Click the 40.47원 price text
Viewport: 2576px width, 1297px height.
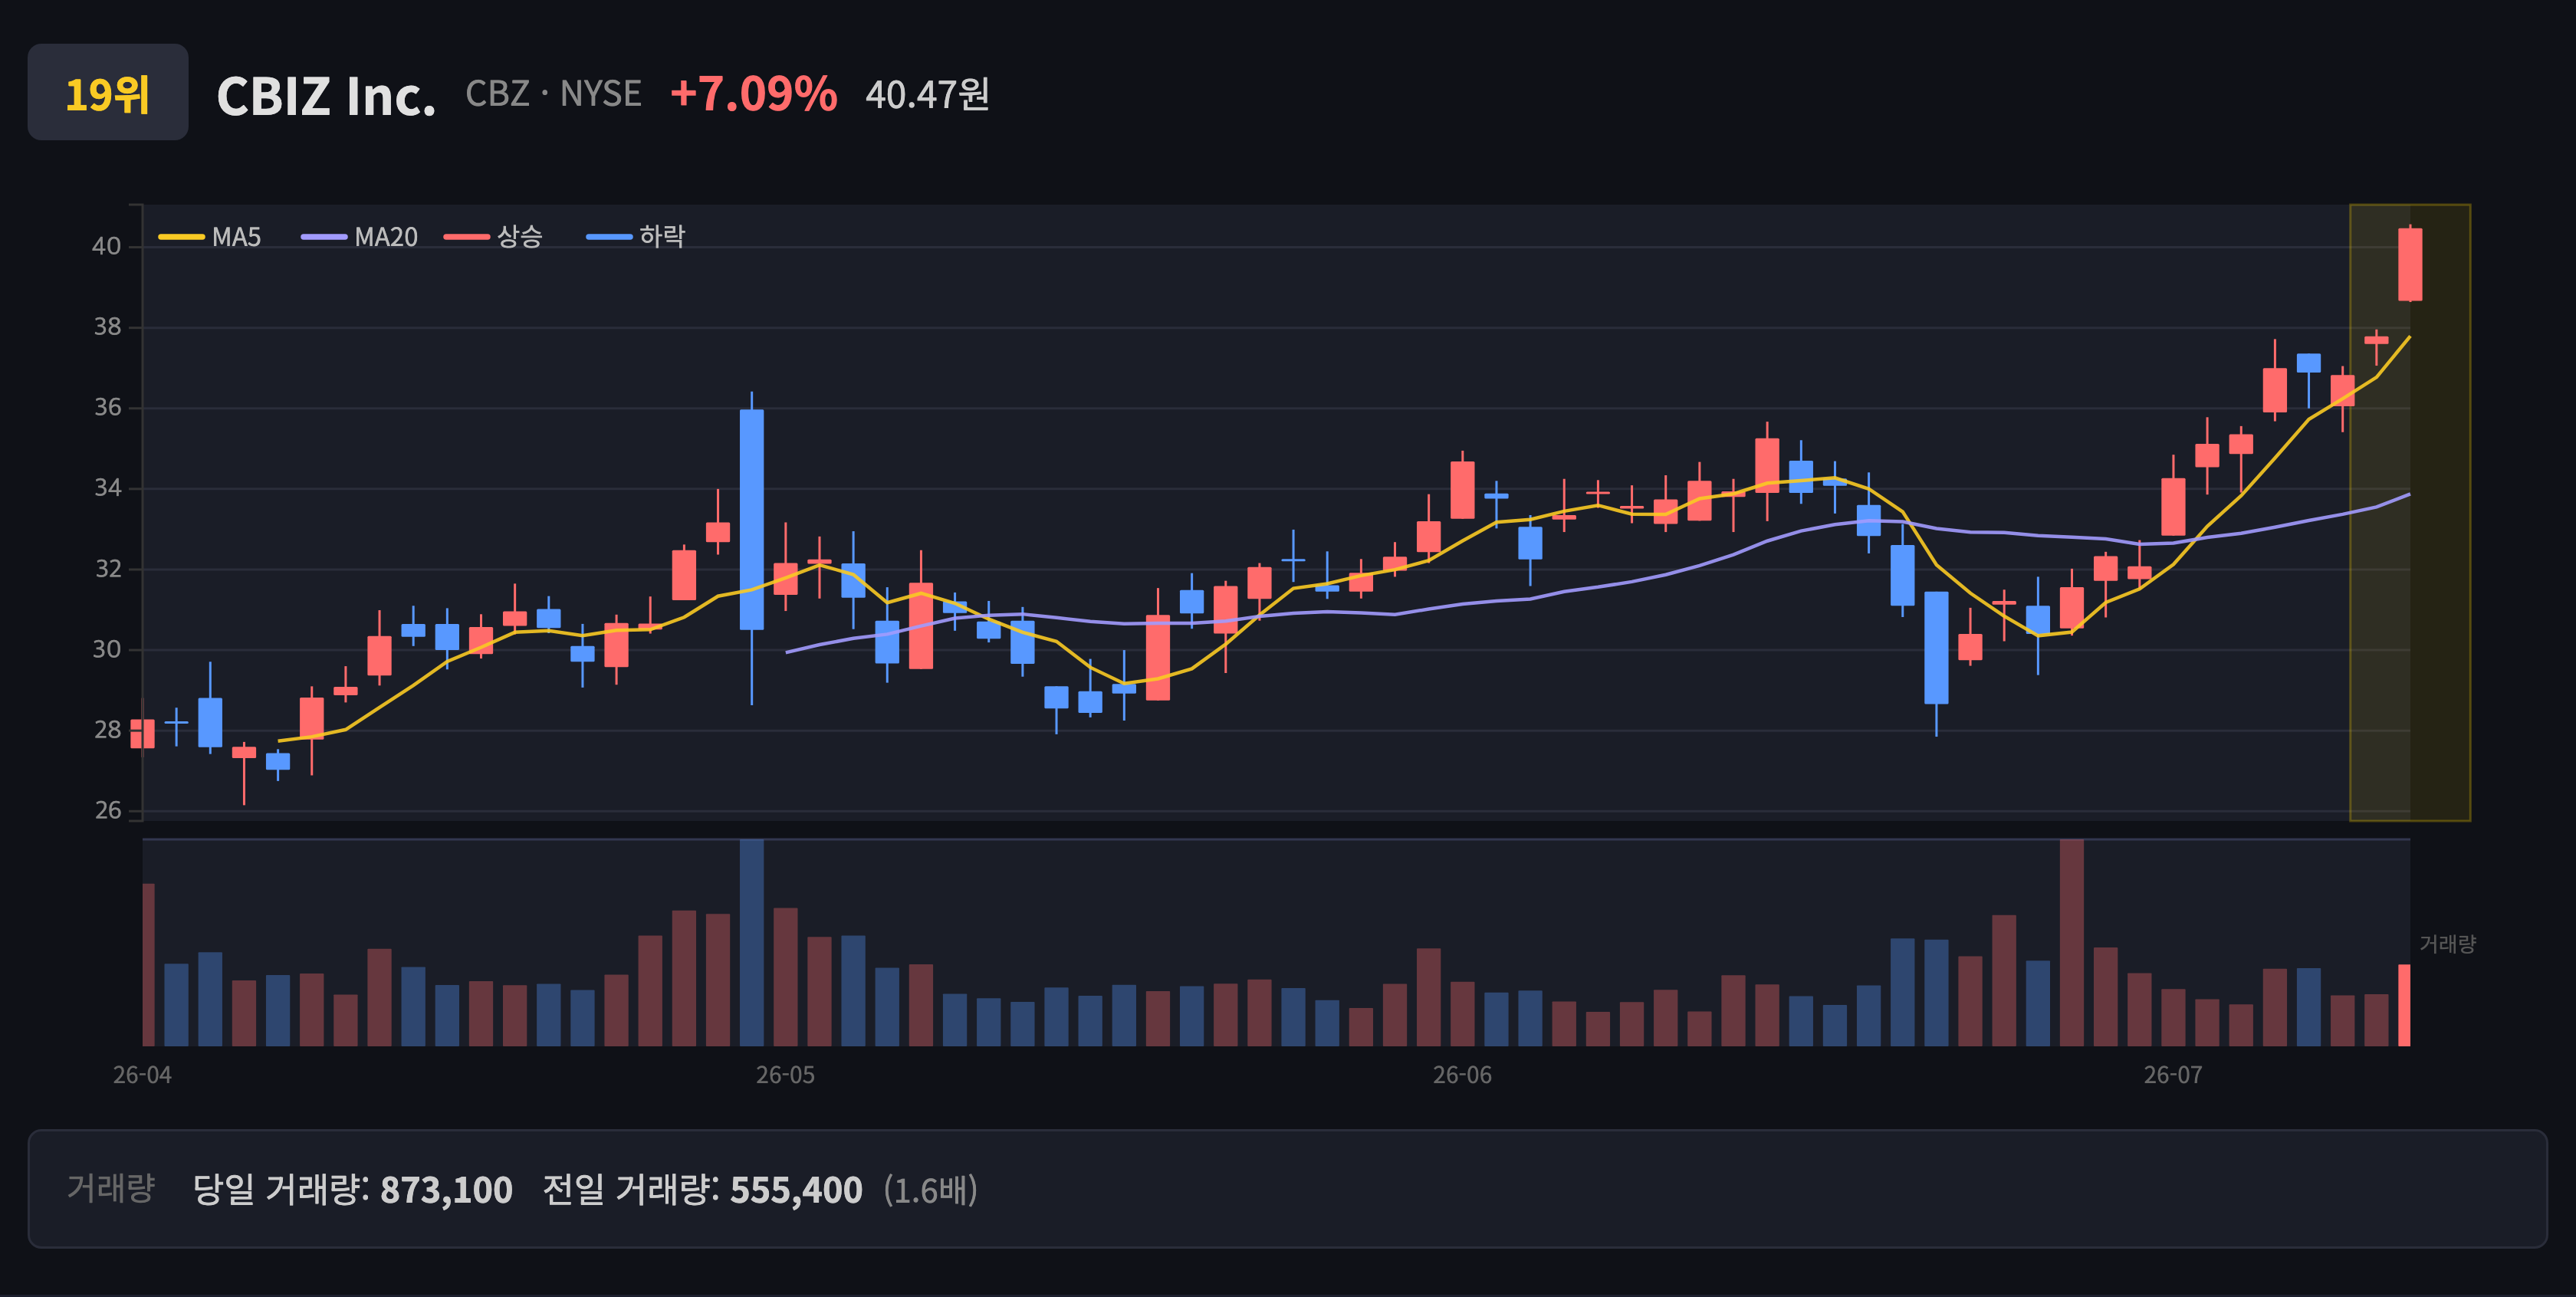[x=927, y=95]
